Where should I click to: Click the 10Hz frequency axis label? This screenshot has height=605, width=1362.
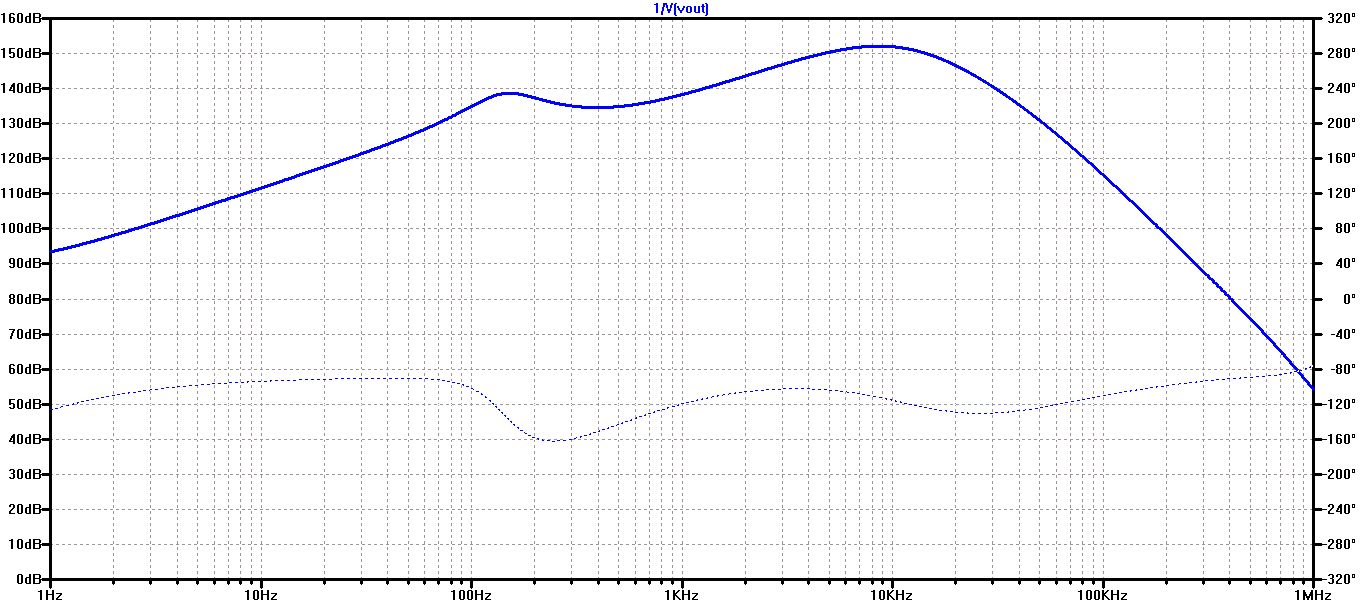[260, 595]
